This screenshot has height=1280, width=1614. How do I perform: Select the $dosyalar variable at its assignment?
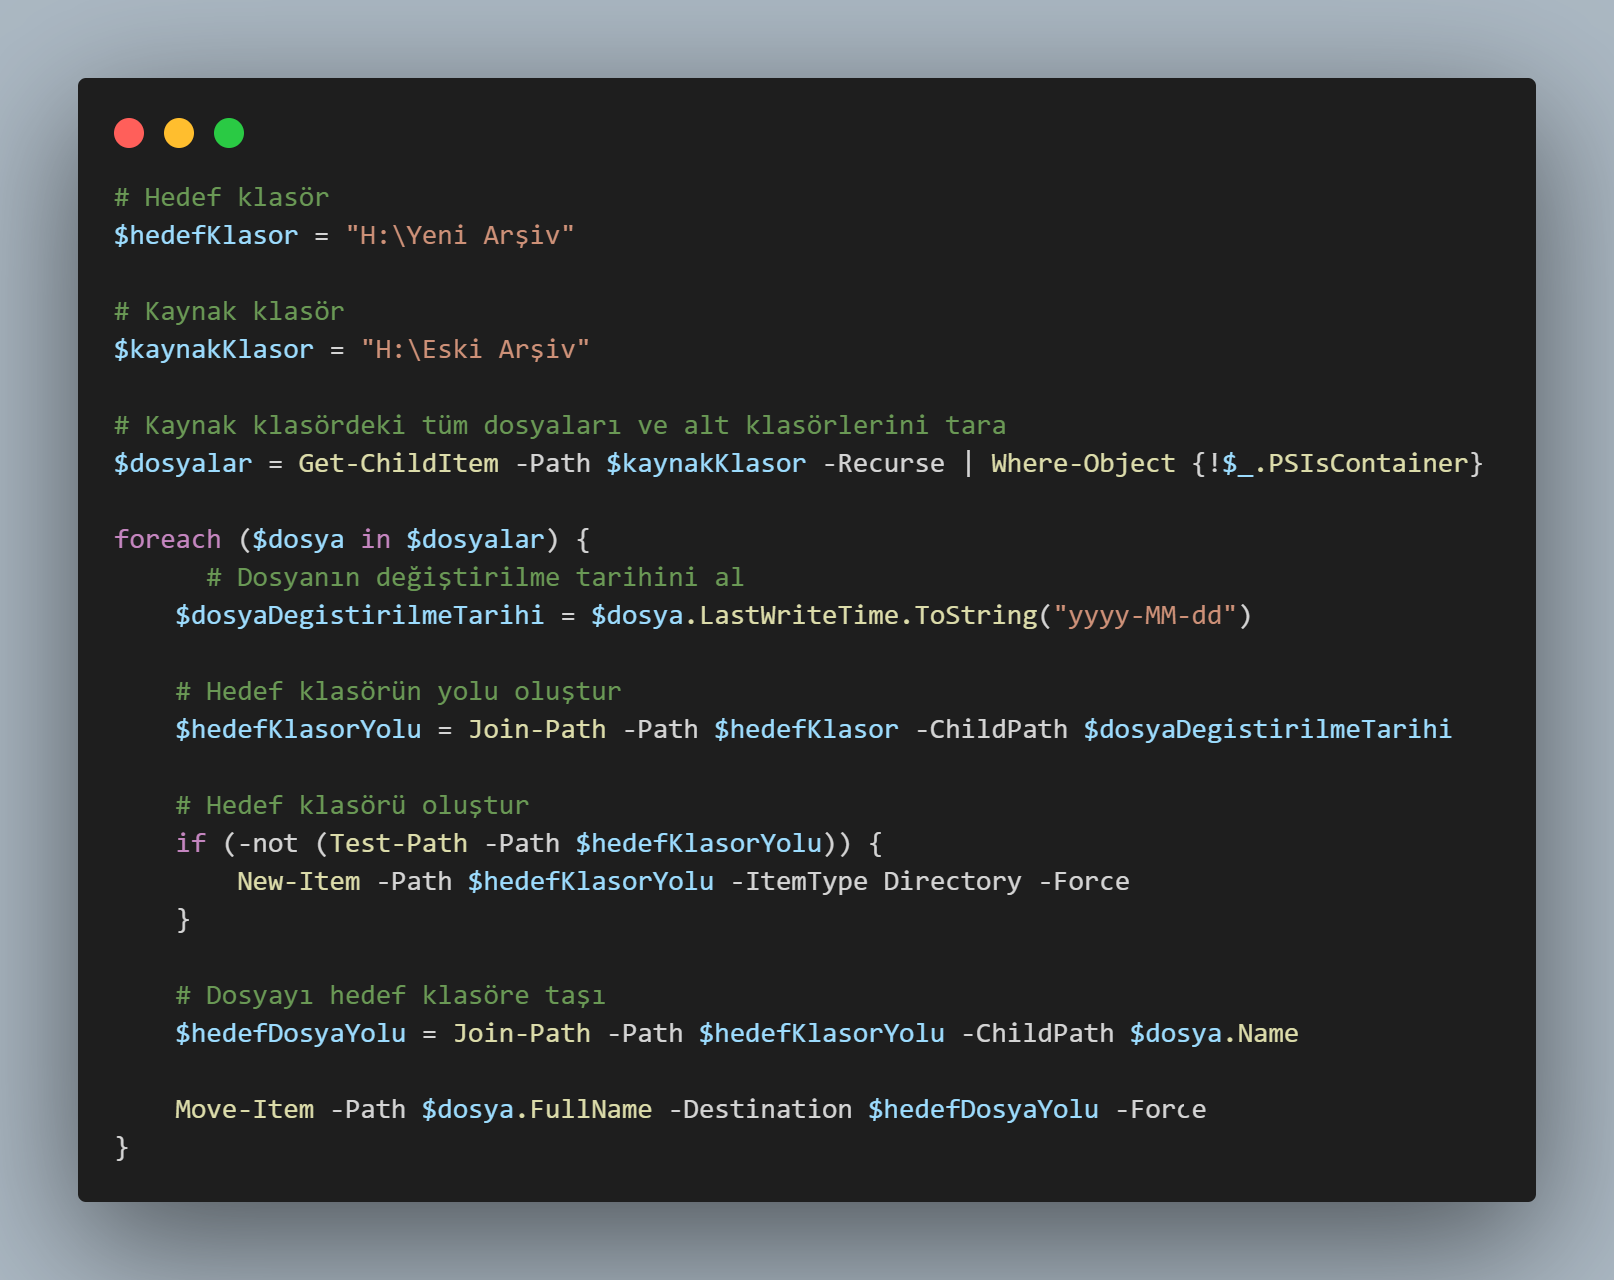183,463
